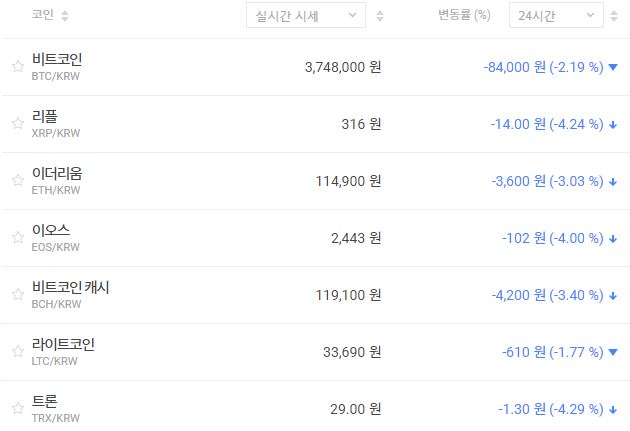Select the 비트코인 캐시 coin name

(70, 287)
